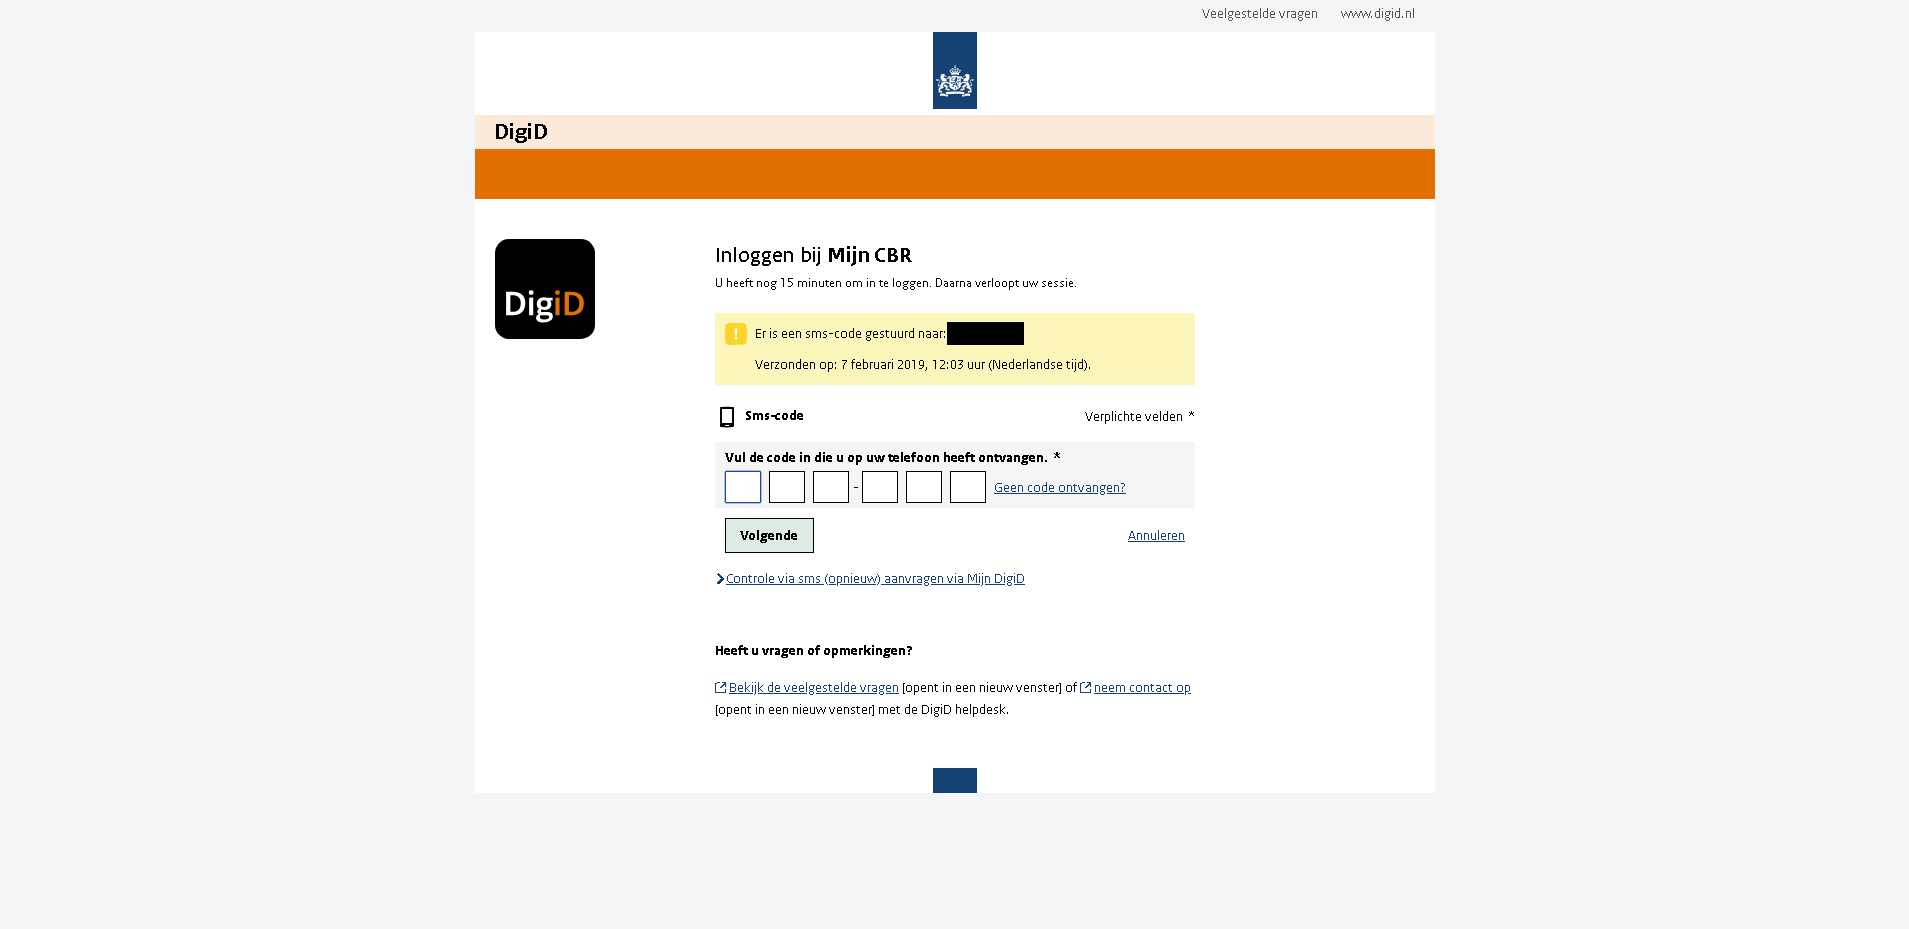Viewport: 1909px width, 929px height.
Task: Click the Er is een sms-code gestuurd naar text
Action: pos(850,334)
